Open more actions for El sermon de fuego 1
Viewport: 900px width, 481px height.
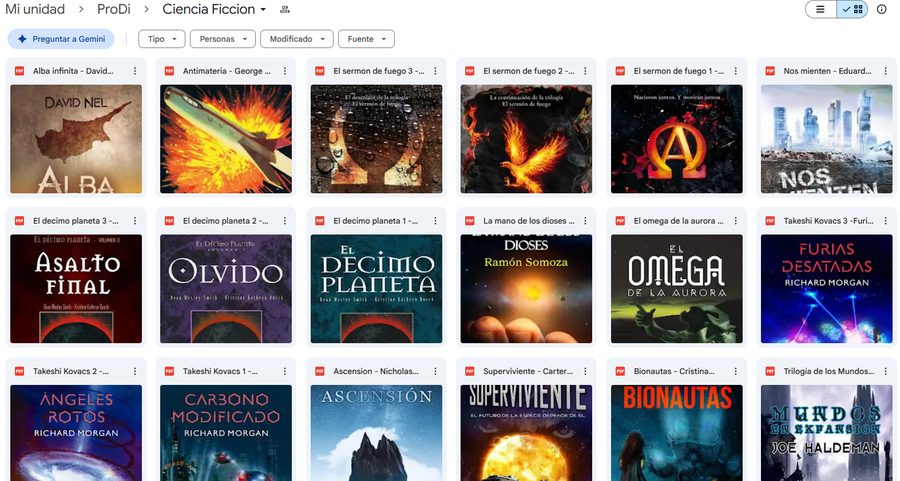tap(735, 71)
